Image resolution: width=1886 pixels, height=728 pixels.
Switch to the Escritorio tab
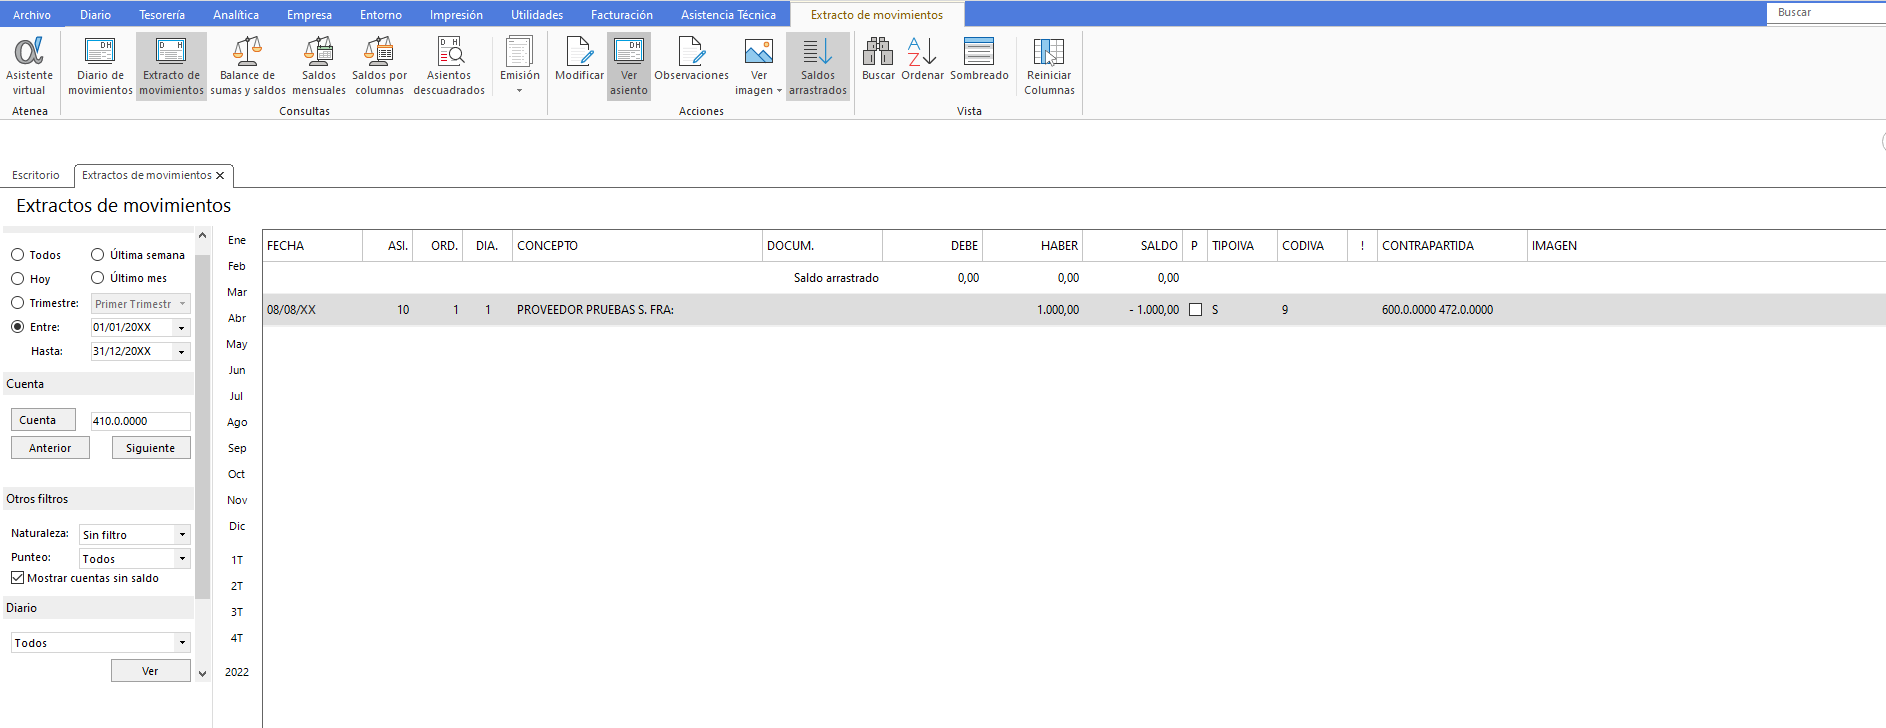[36, 175]
